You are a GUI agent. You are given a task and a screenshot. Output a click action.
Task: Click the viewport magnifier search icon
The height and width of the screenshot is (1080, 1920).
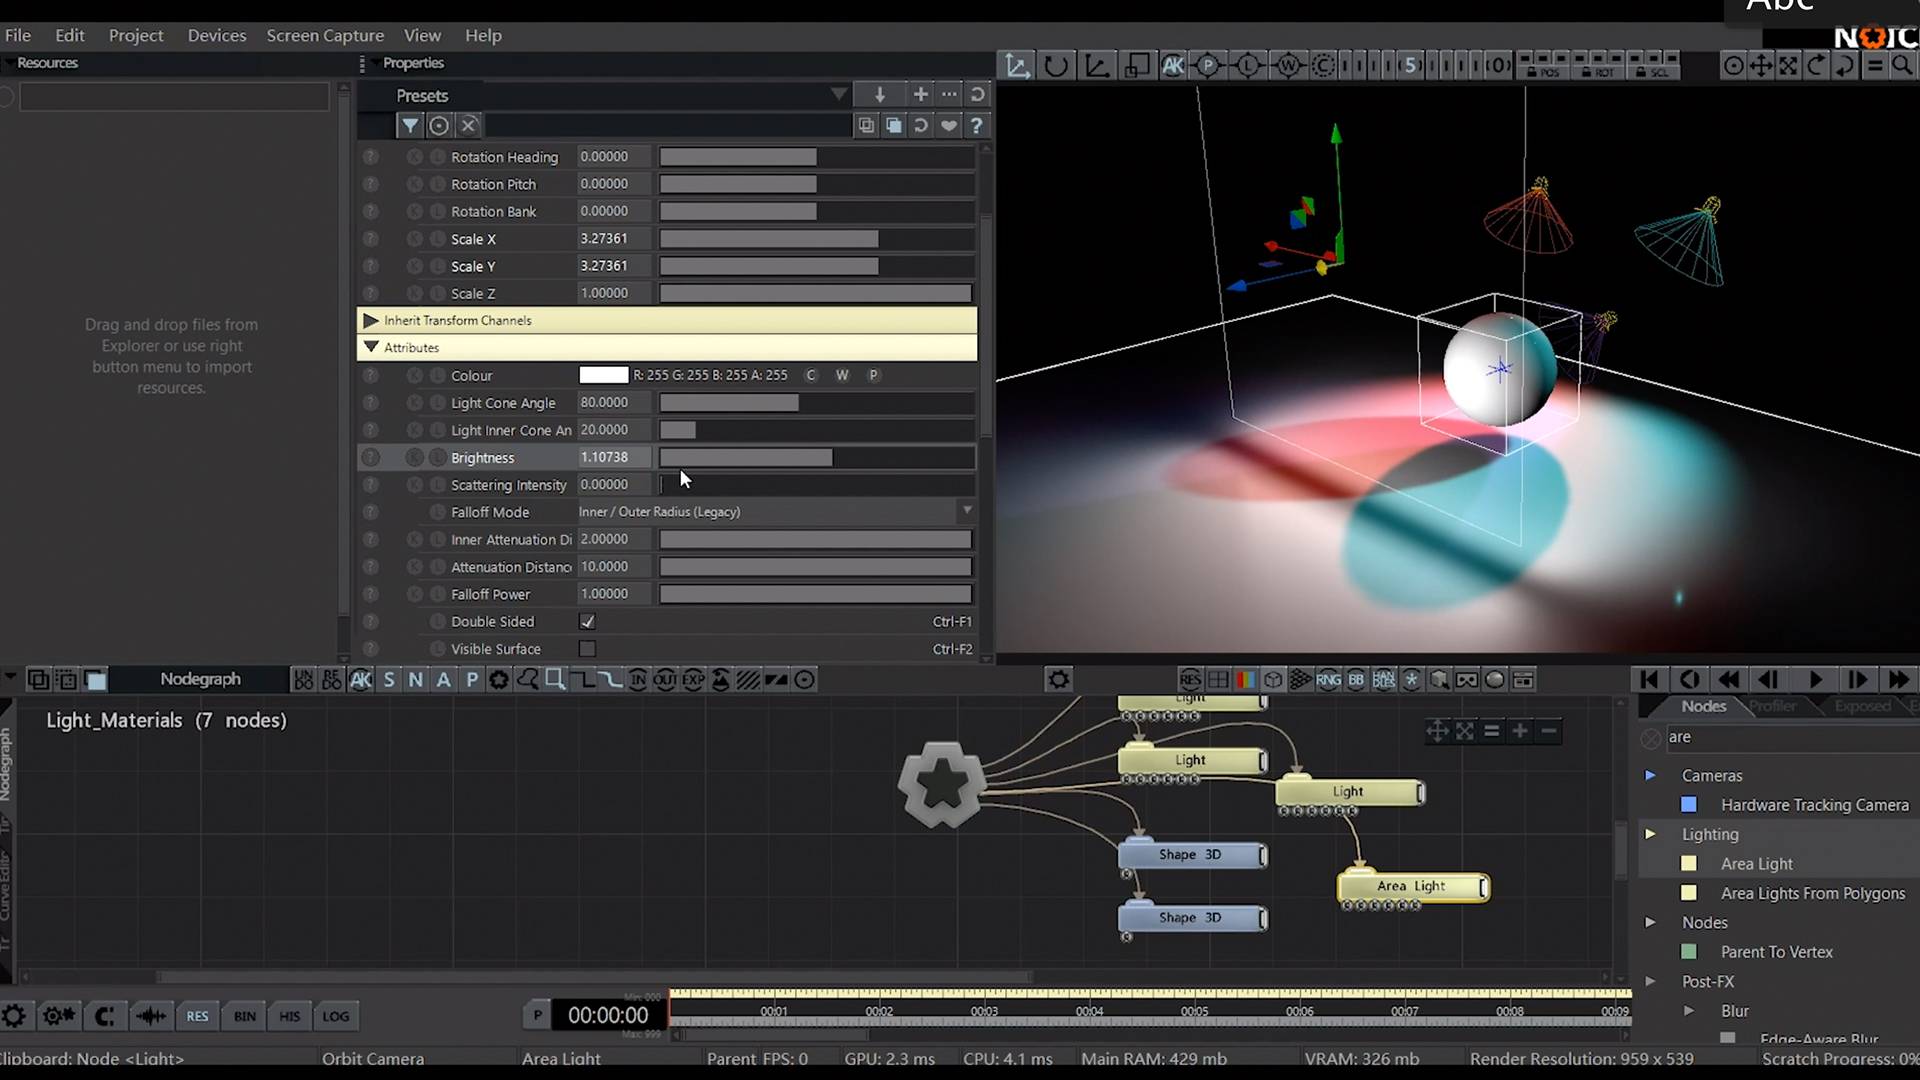click(1901, 66)
